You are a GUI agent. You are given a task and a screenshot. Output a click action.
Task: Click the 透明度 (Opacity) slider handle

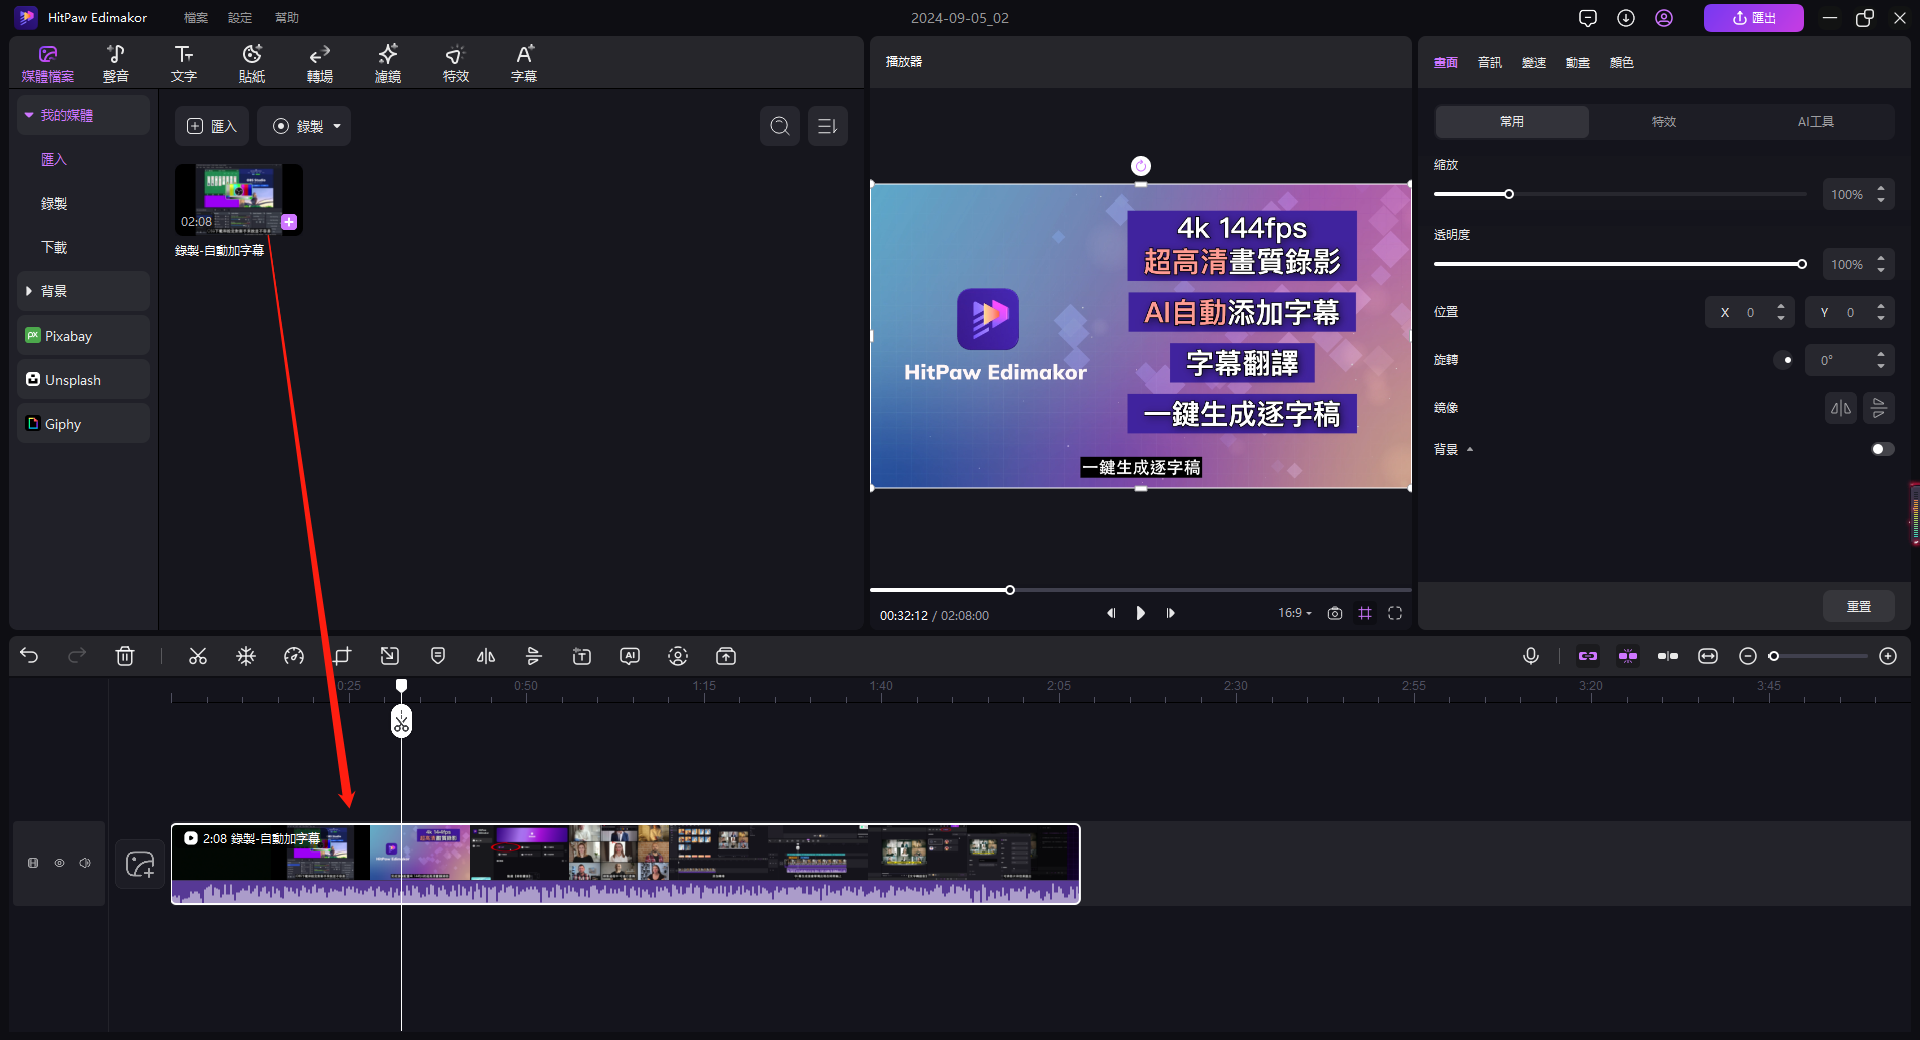[1802, 264]
